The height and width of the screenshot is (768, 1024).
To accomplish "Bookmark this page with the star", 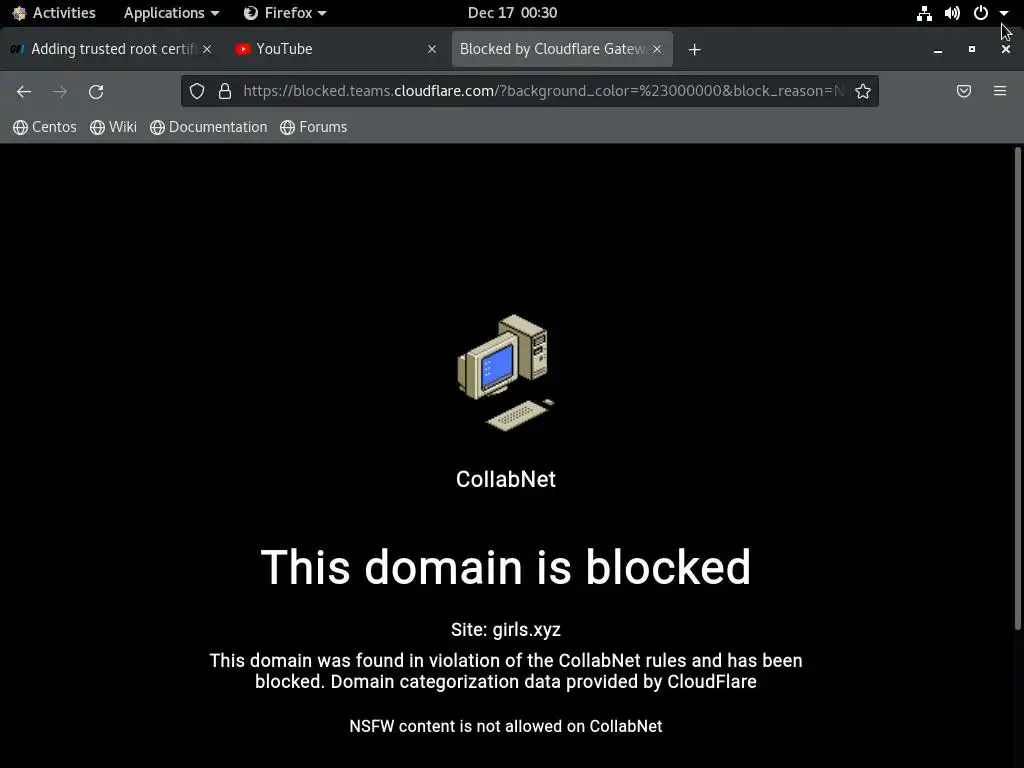I will (863, 91).
